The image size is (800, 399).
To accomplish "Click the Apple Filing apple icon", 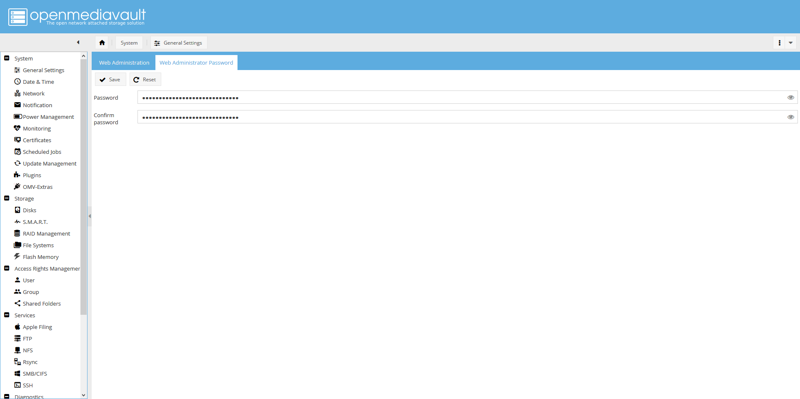I will point(17,327).
